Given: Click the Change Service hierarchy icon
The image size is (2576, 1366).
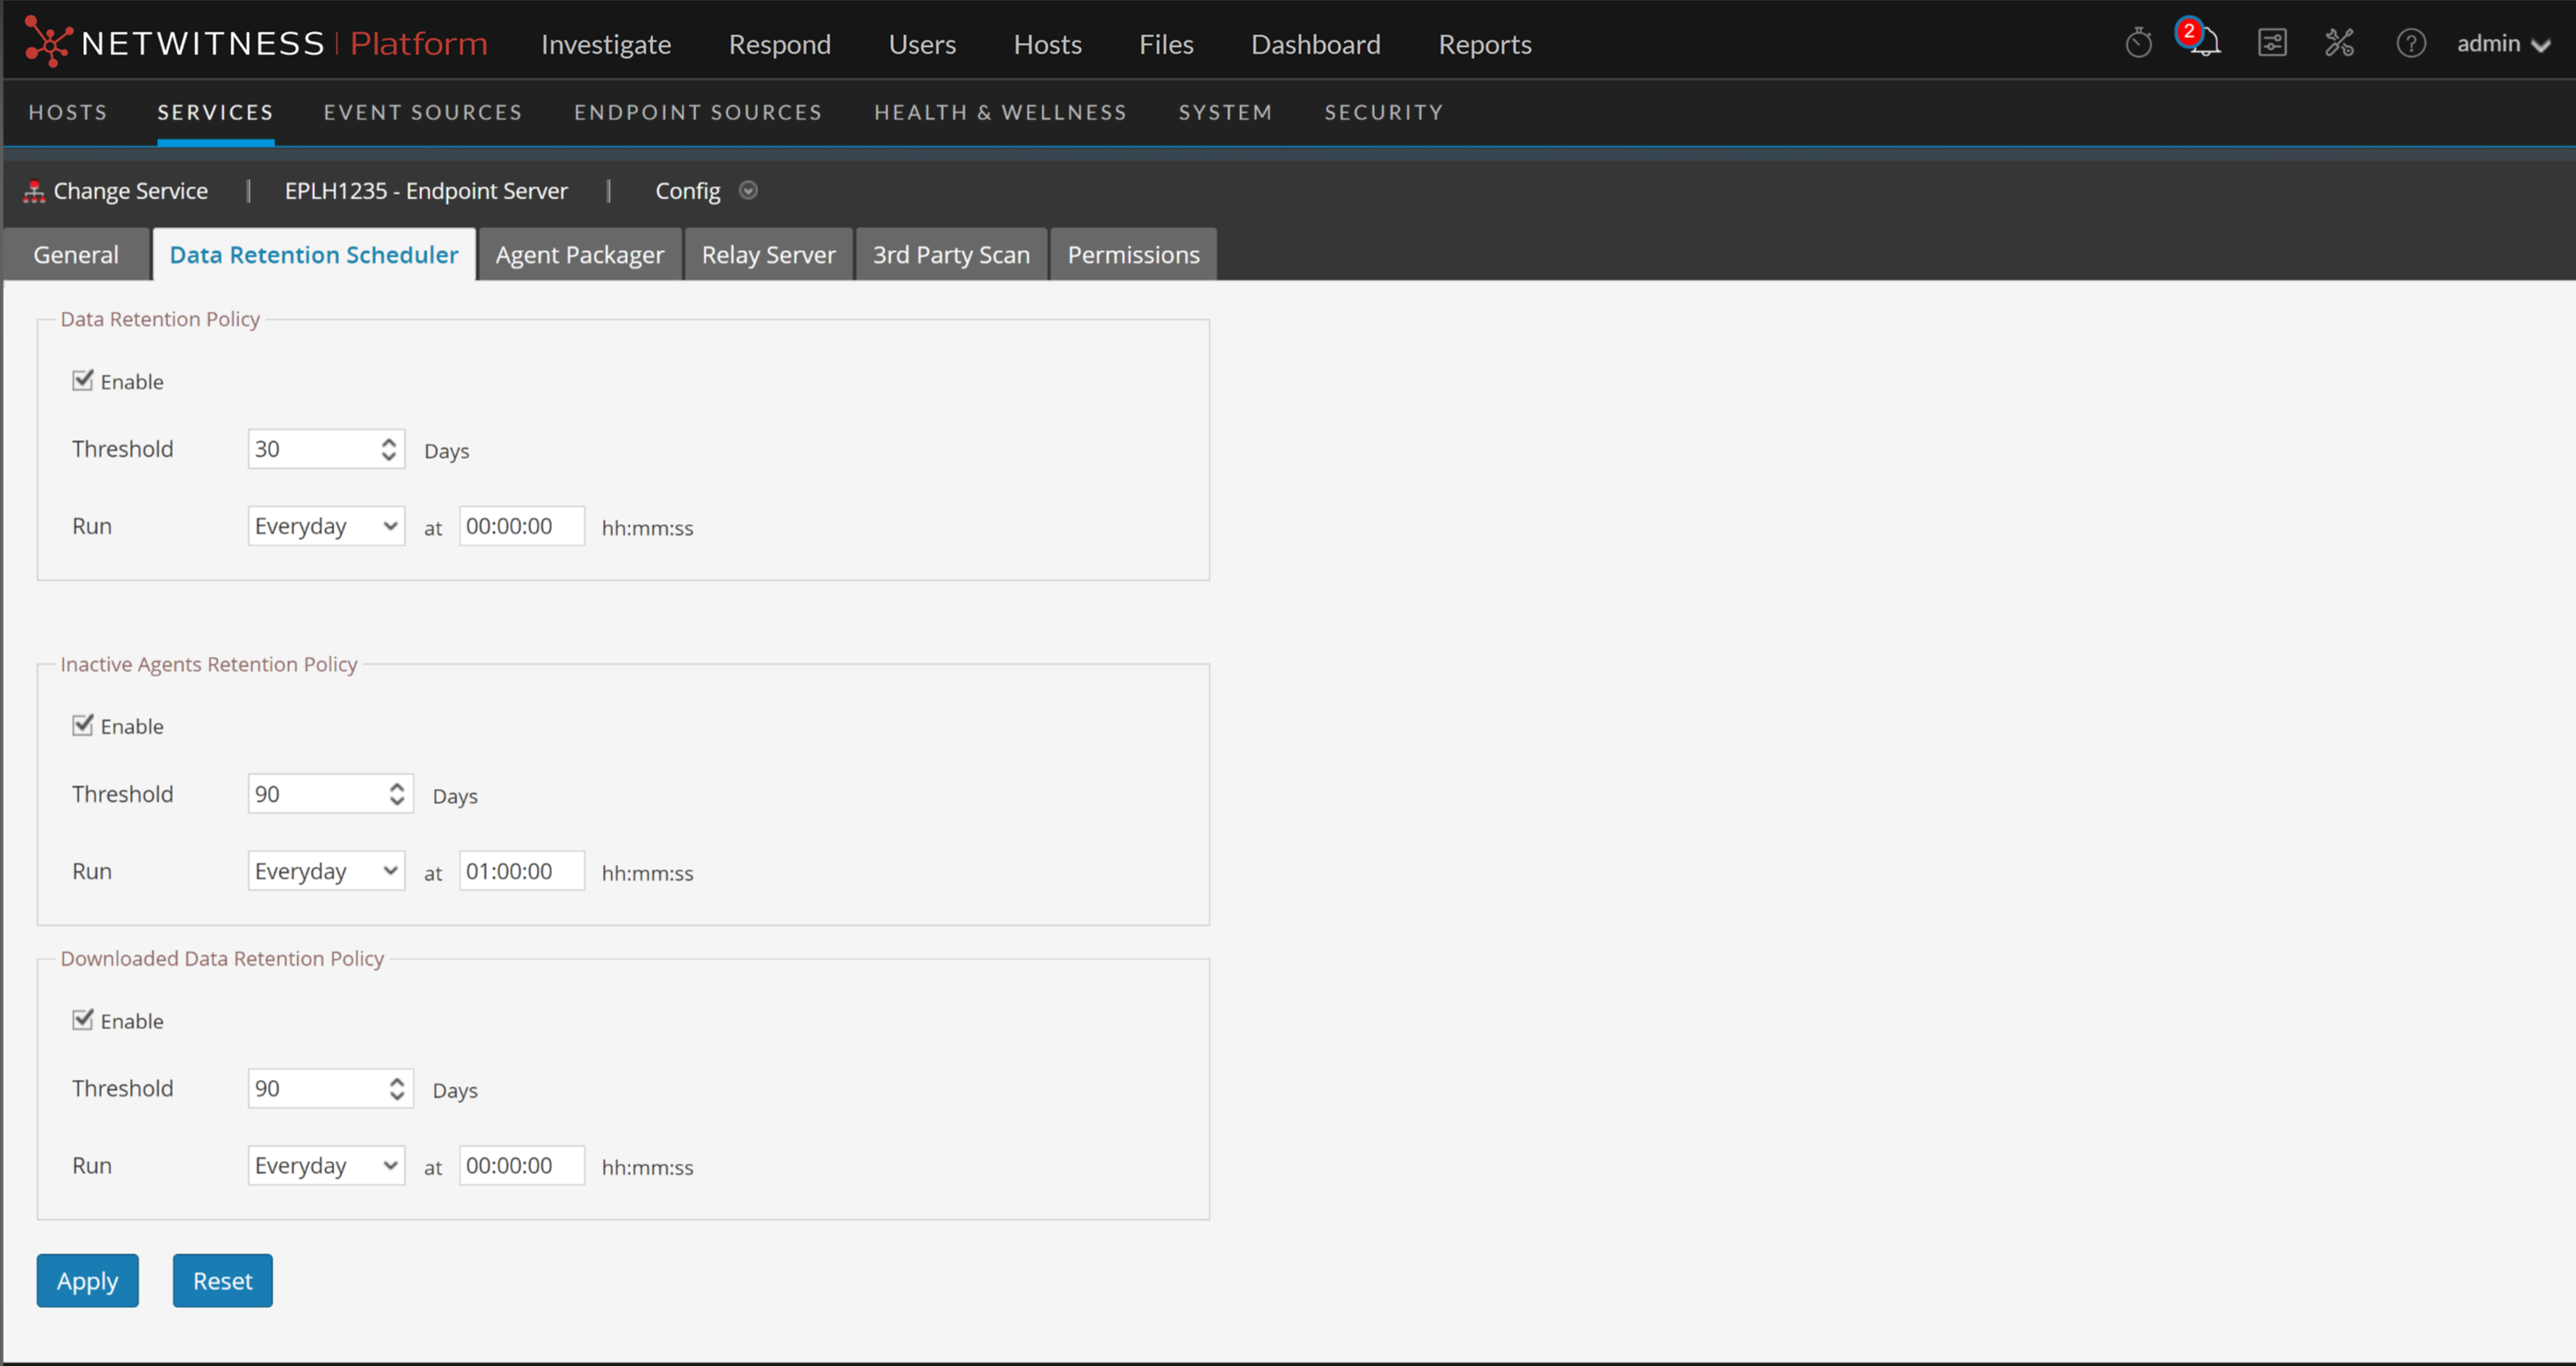Looking at the screenshot, I should 35,190.
